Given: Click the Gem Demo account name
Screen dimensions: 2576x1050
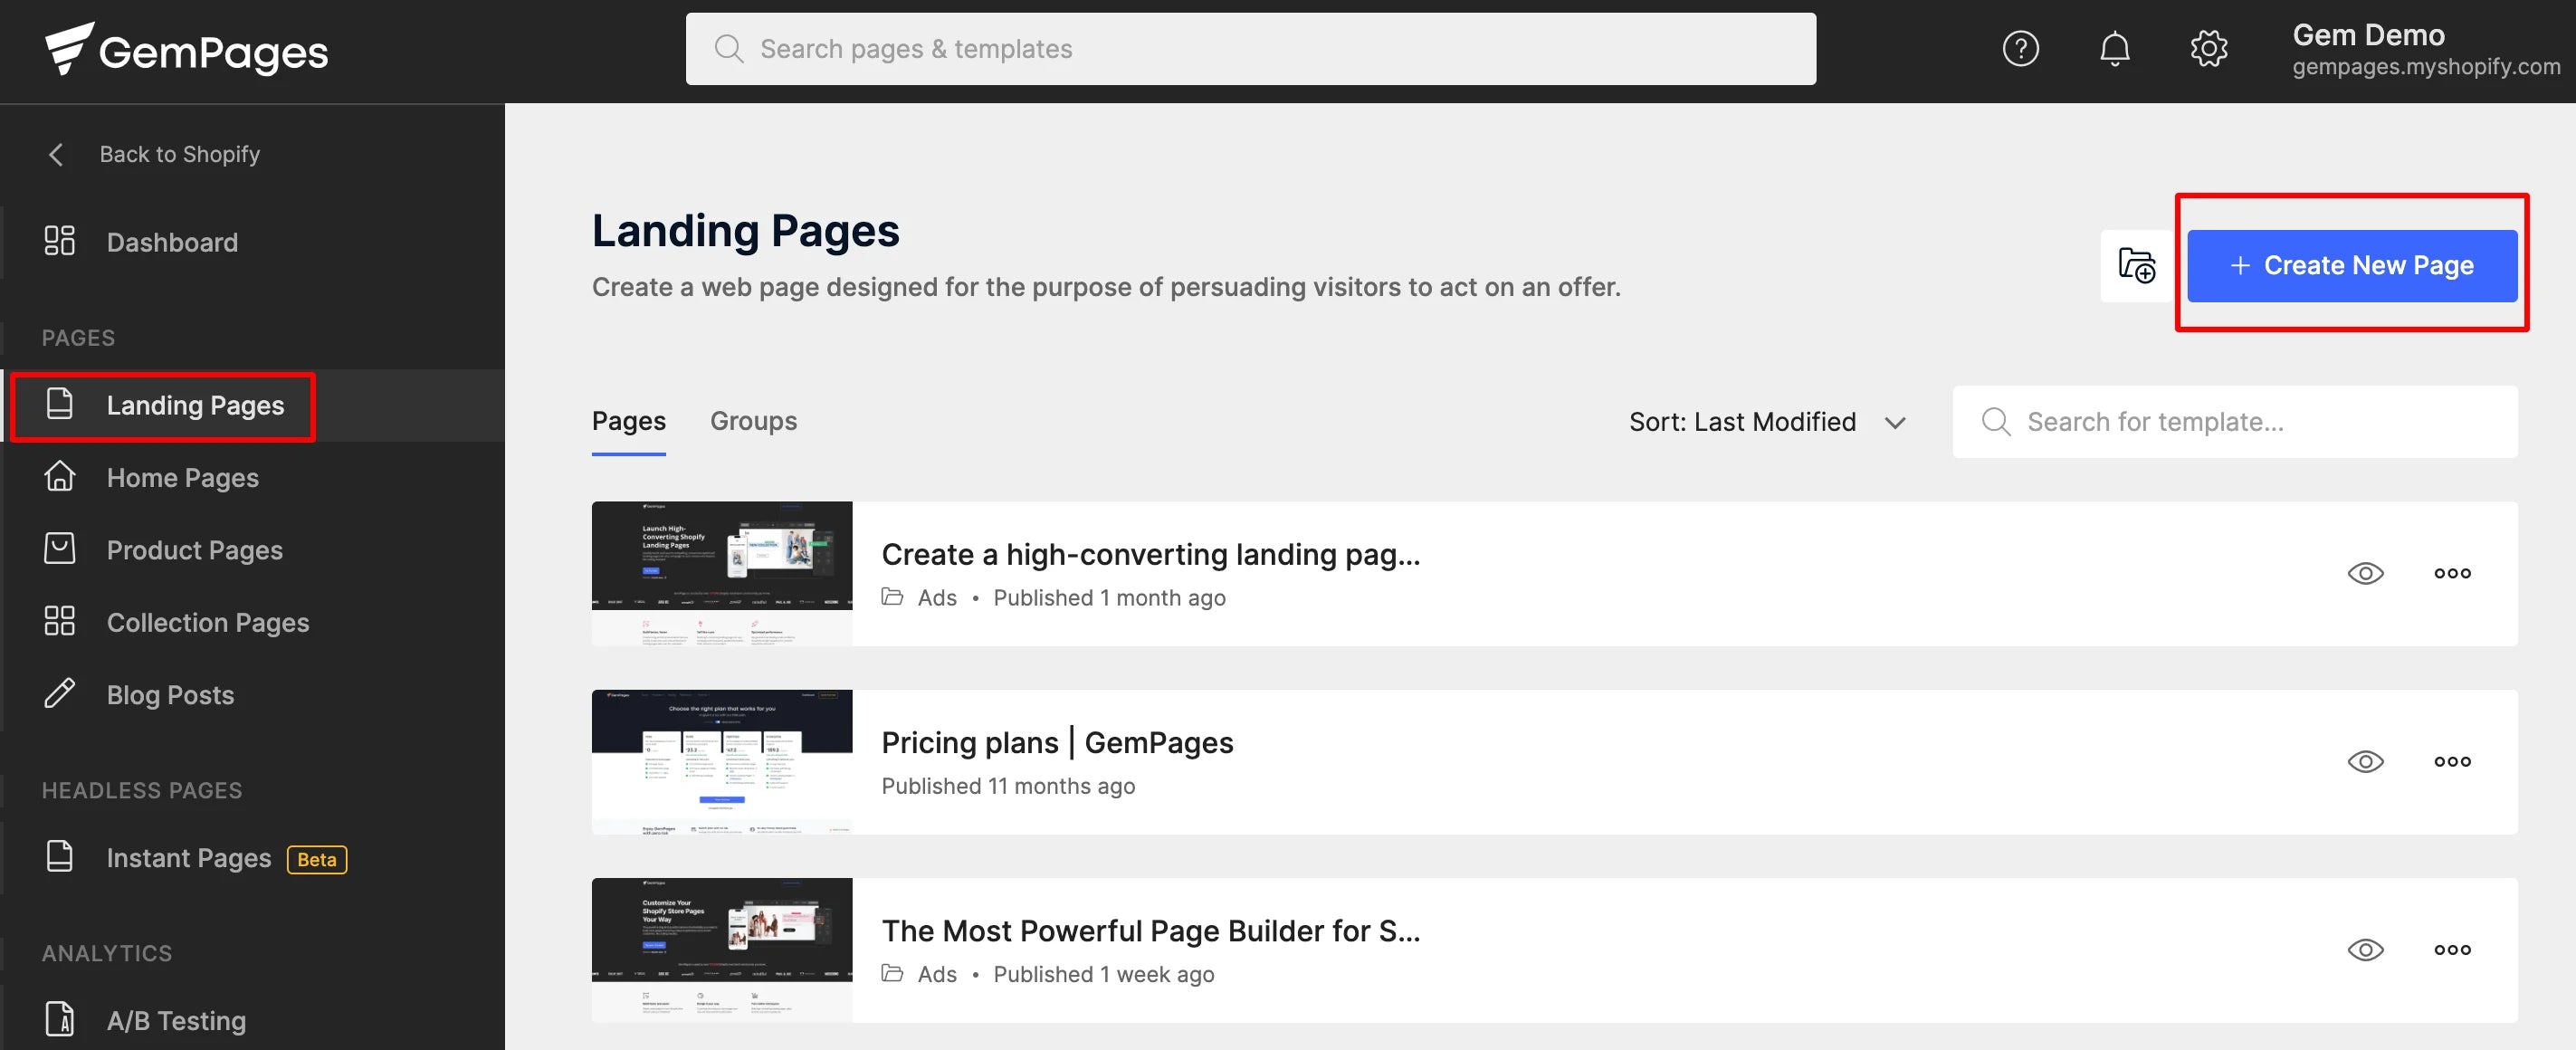Looking at the screenshot, I should 2368,35.
